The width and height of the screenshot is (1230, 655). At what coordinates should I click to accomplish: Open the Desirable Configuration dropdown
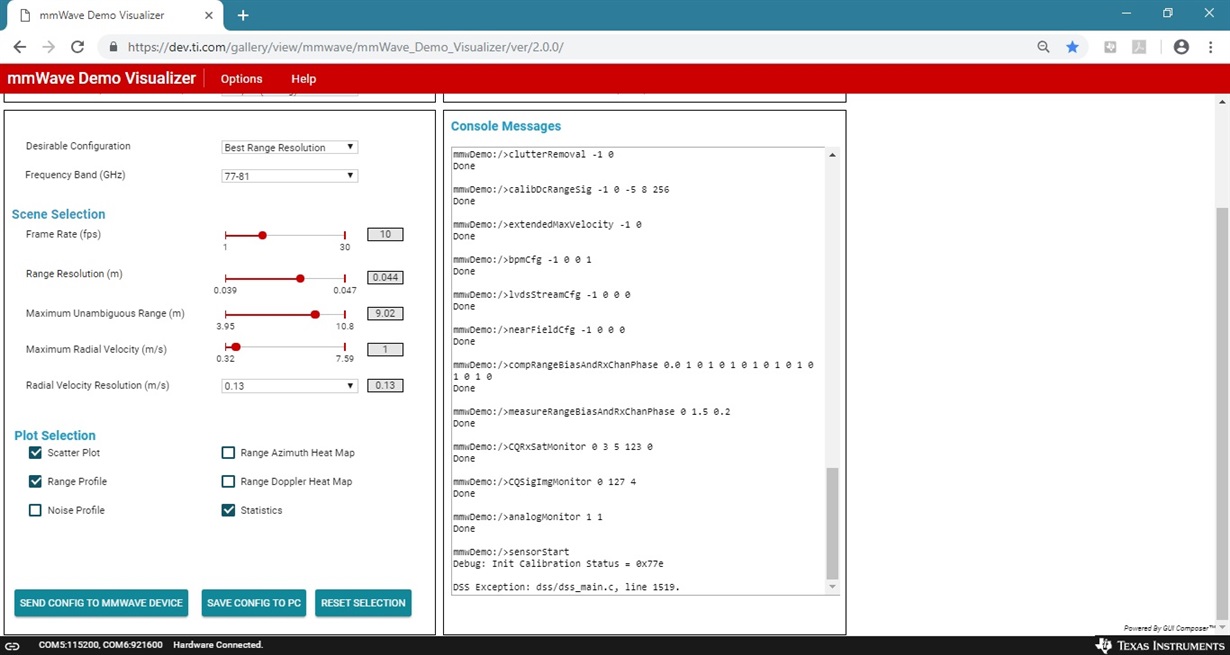tap(289, 147)
